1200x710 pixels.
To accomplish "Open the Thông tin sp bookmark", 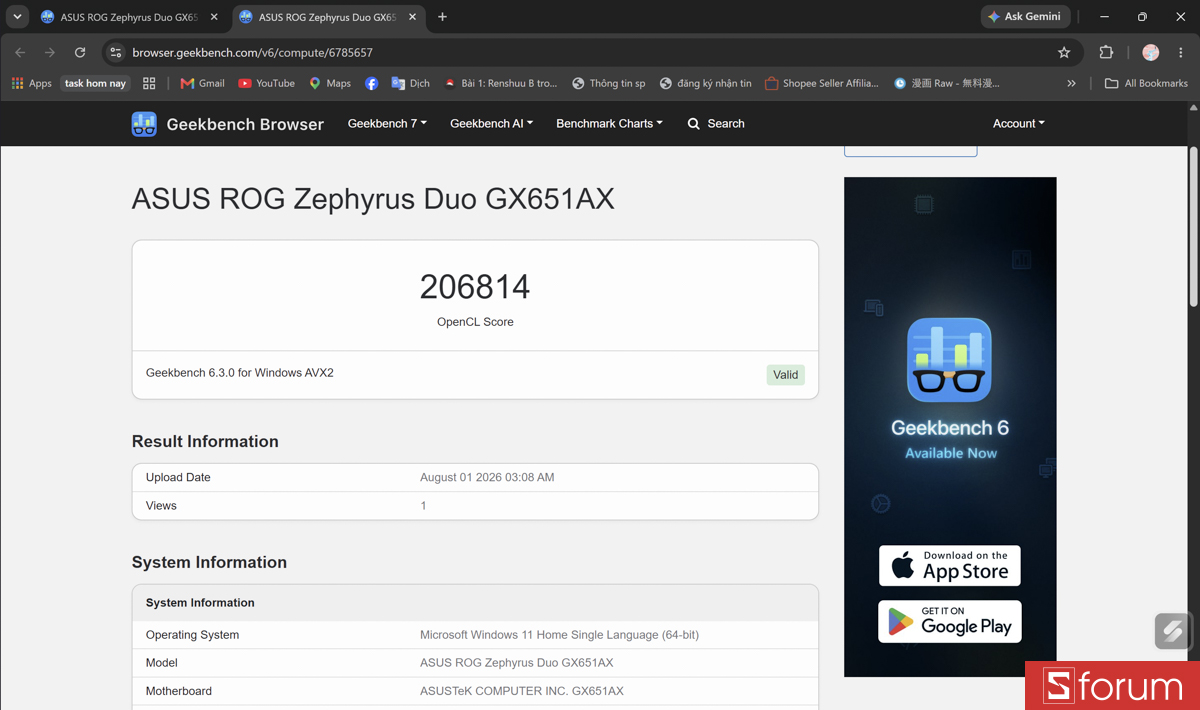I will click(608, 83).
